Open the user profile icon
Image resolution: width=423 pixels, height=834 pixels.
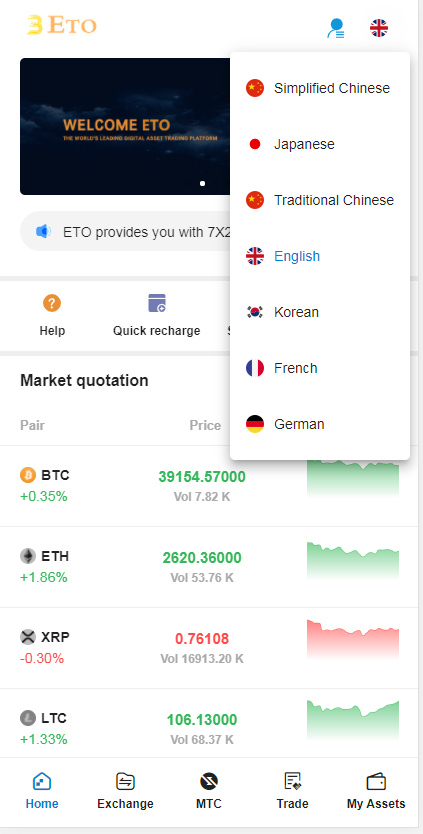pyautogui.click(x=336, y=28)
